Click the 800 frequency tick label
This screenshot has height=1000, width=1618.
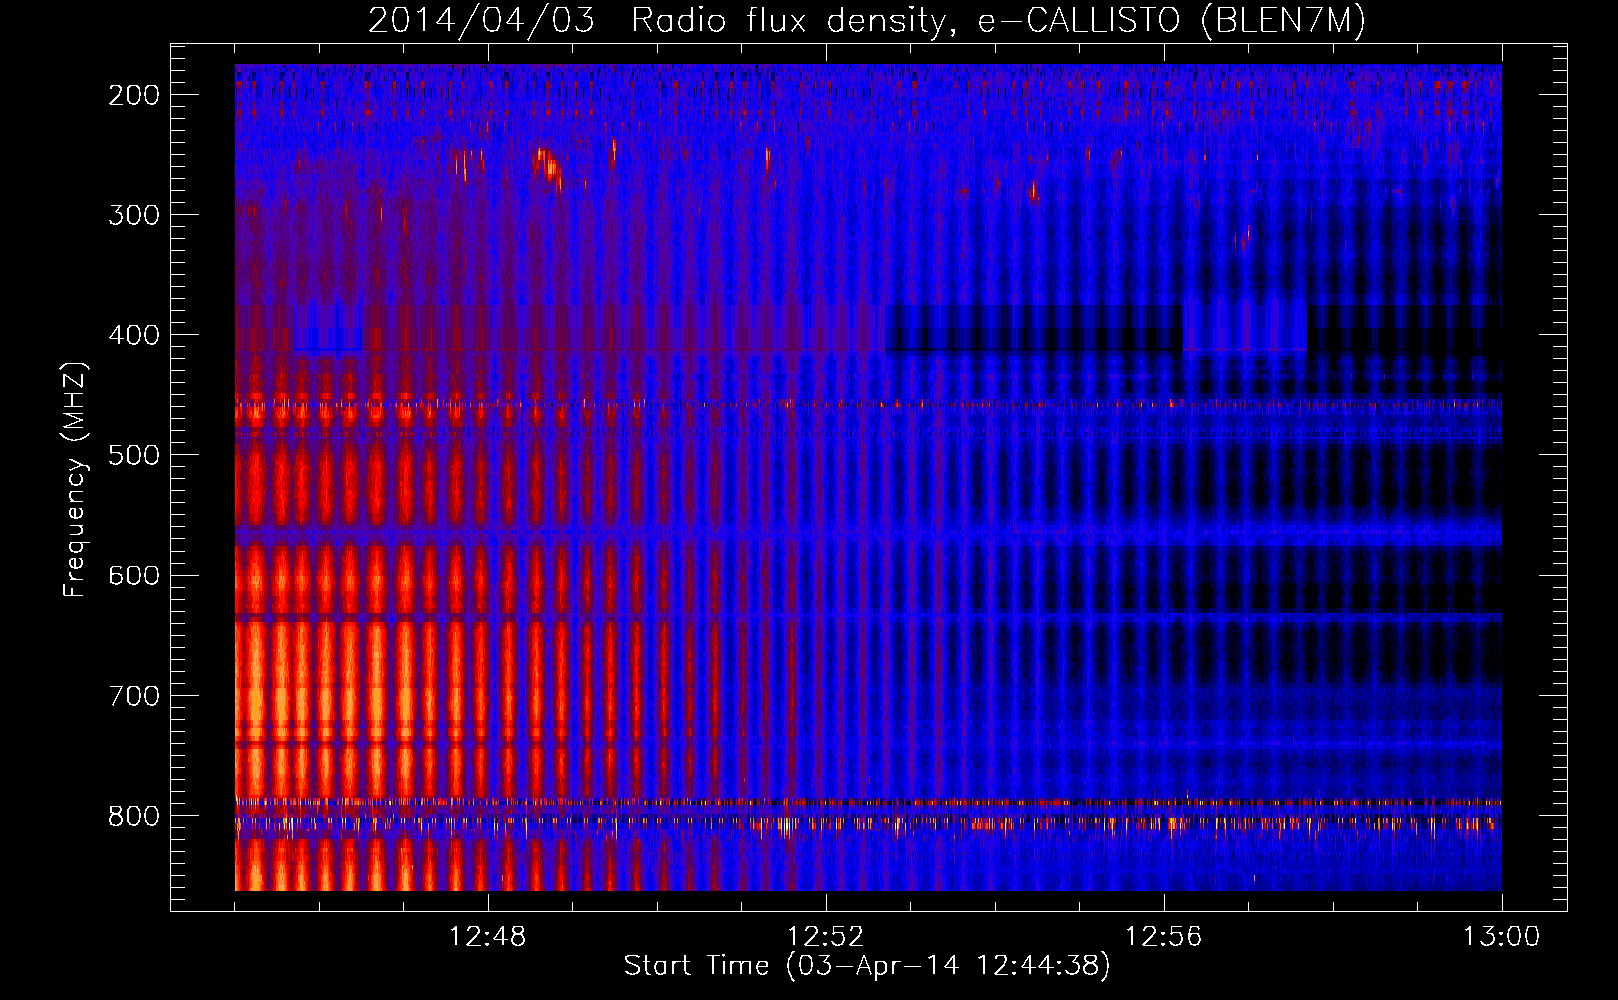(134, 816)
